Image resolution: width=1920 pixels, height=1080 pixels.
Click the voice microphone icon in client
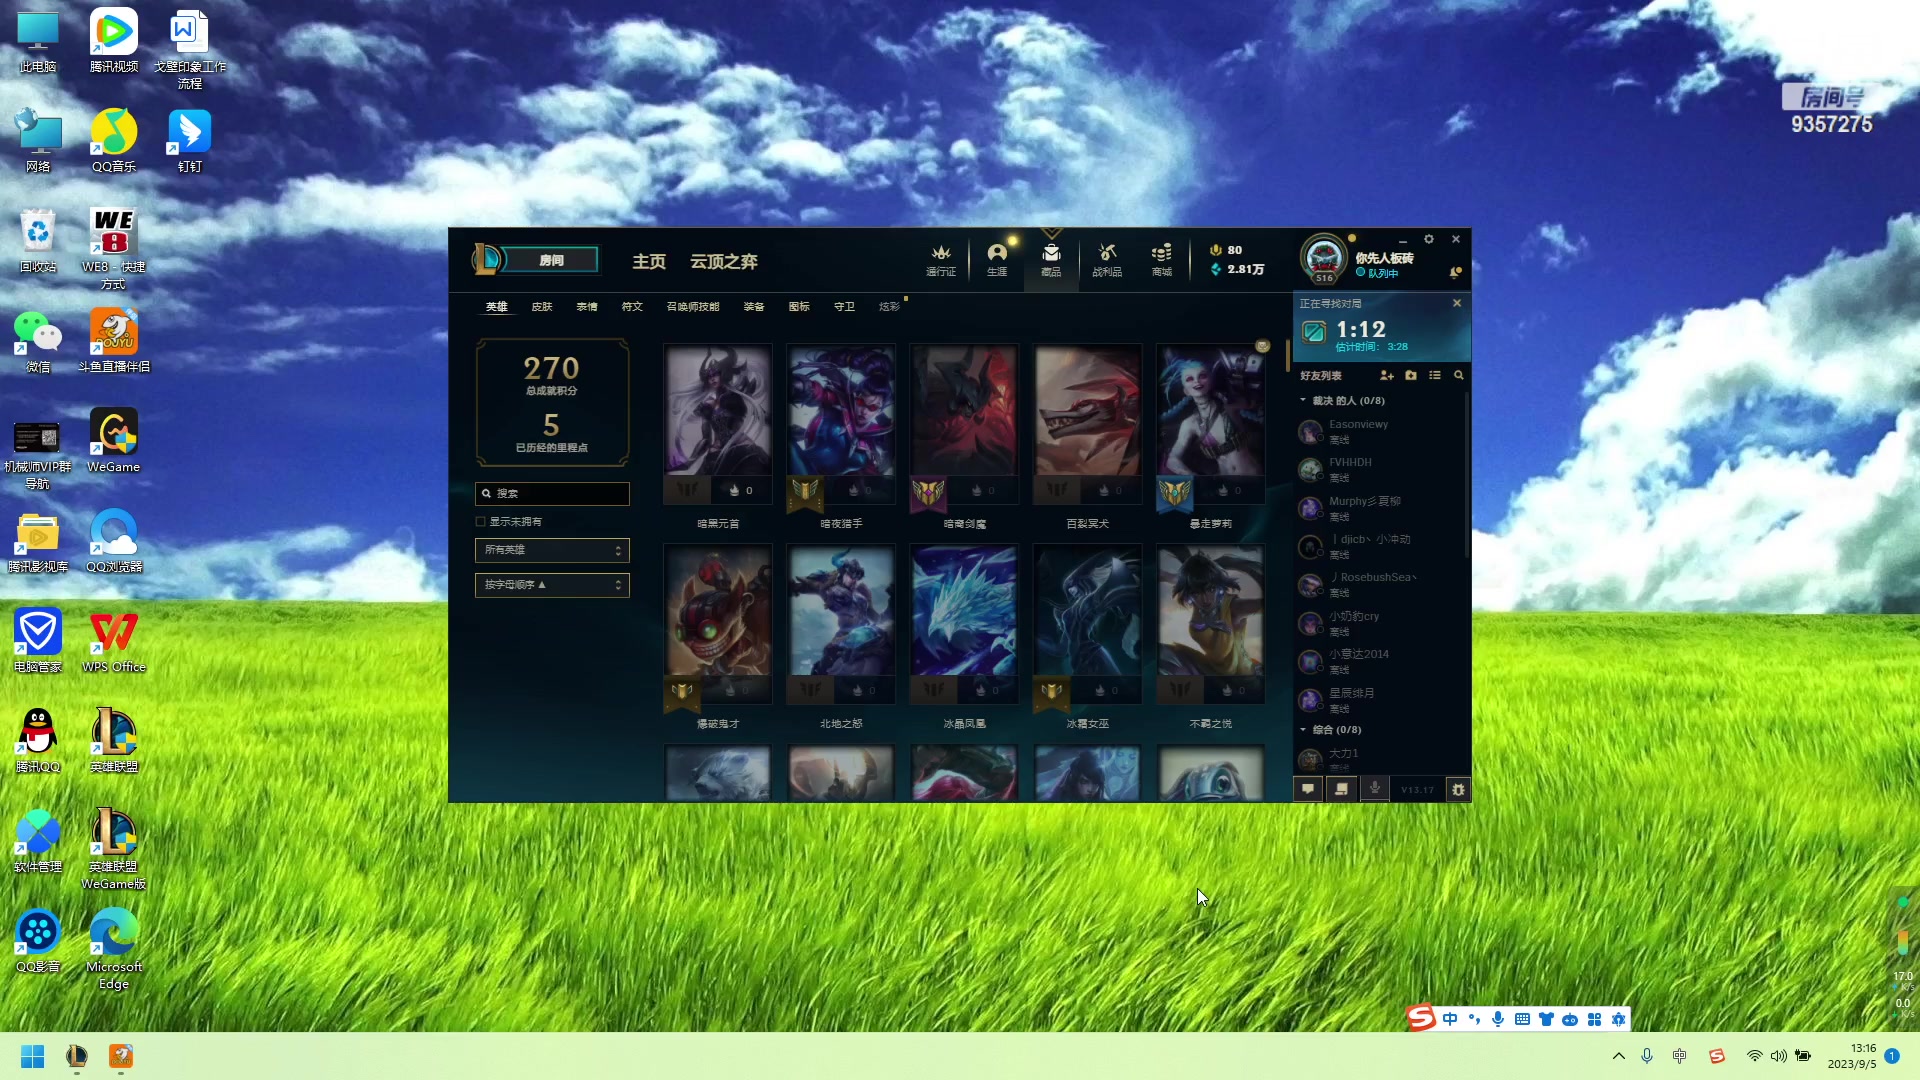(x=1375, y=789)
